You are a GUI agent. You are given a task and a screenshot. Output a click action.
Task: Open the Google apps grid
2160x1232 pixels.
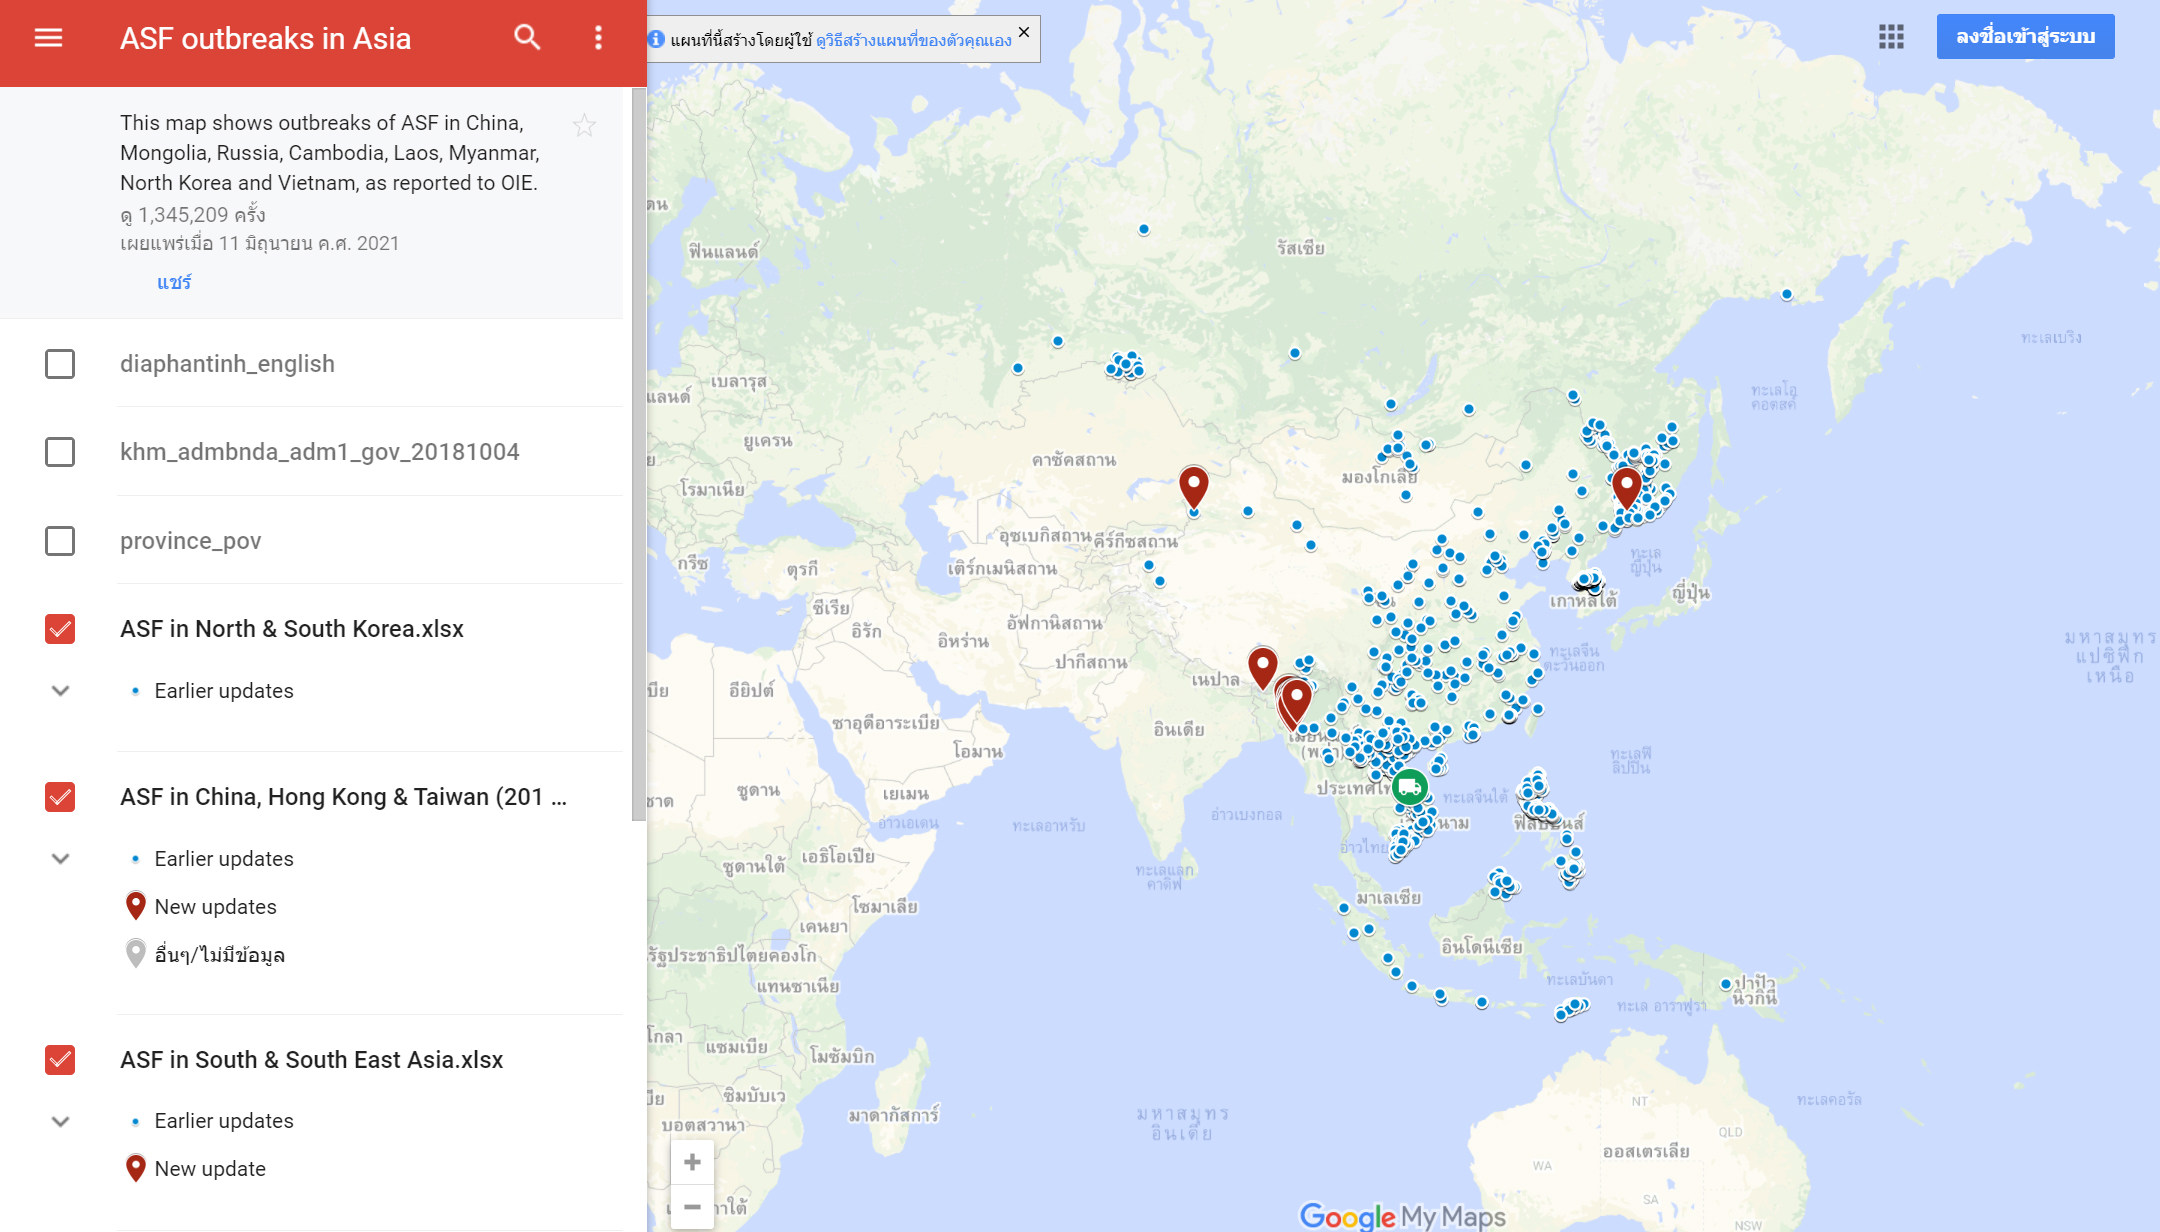[x=1891, y=37]
